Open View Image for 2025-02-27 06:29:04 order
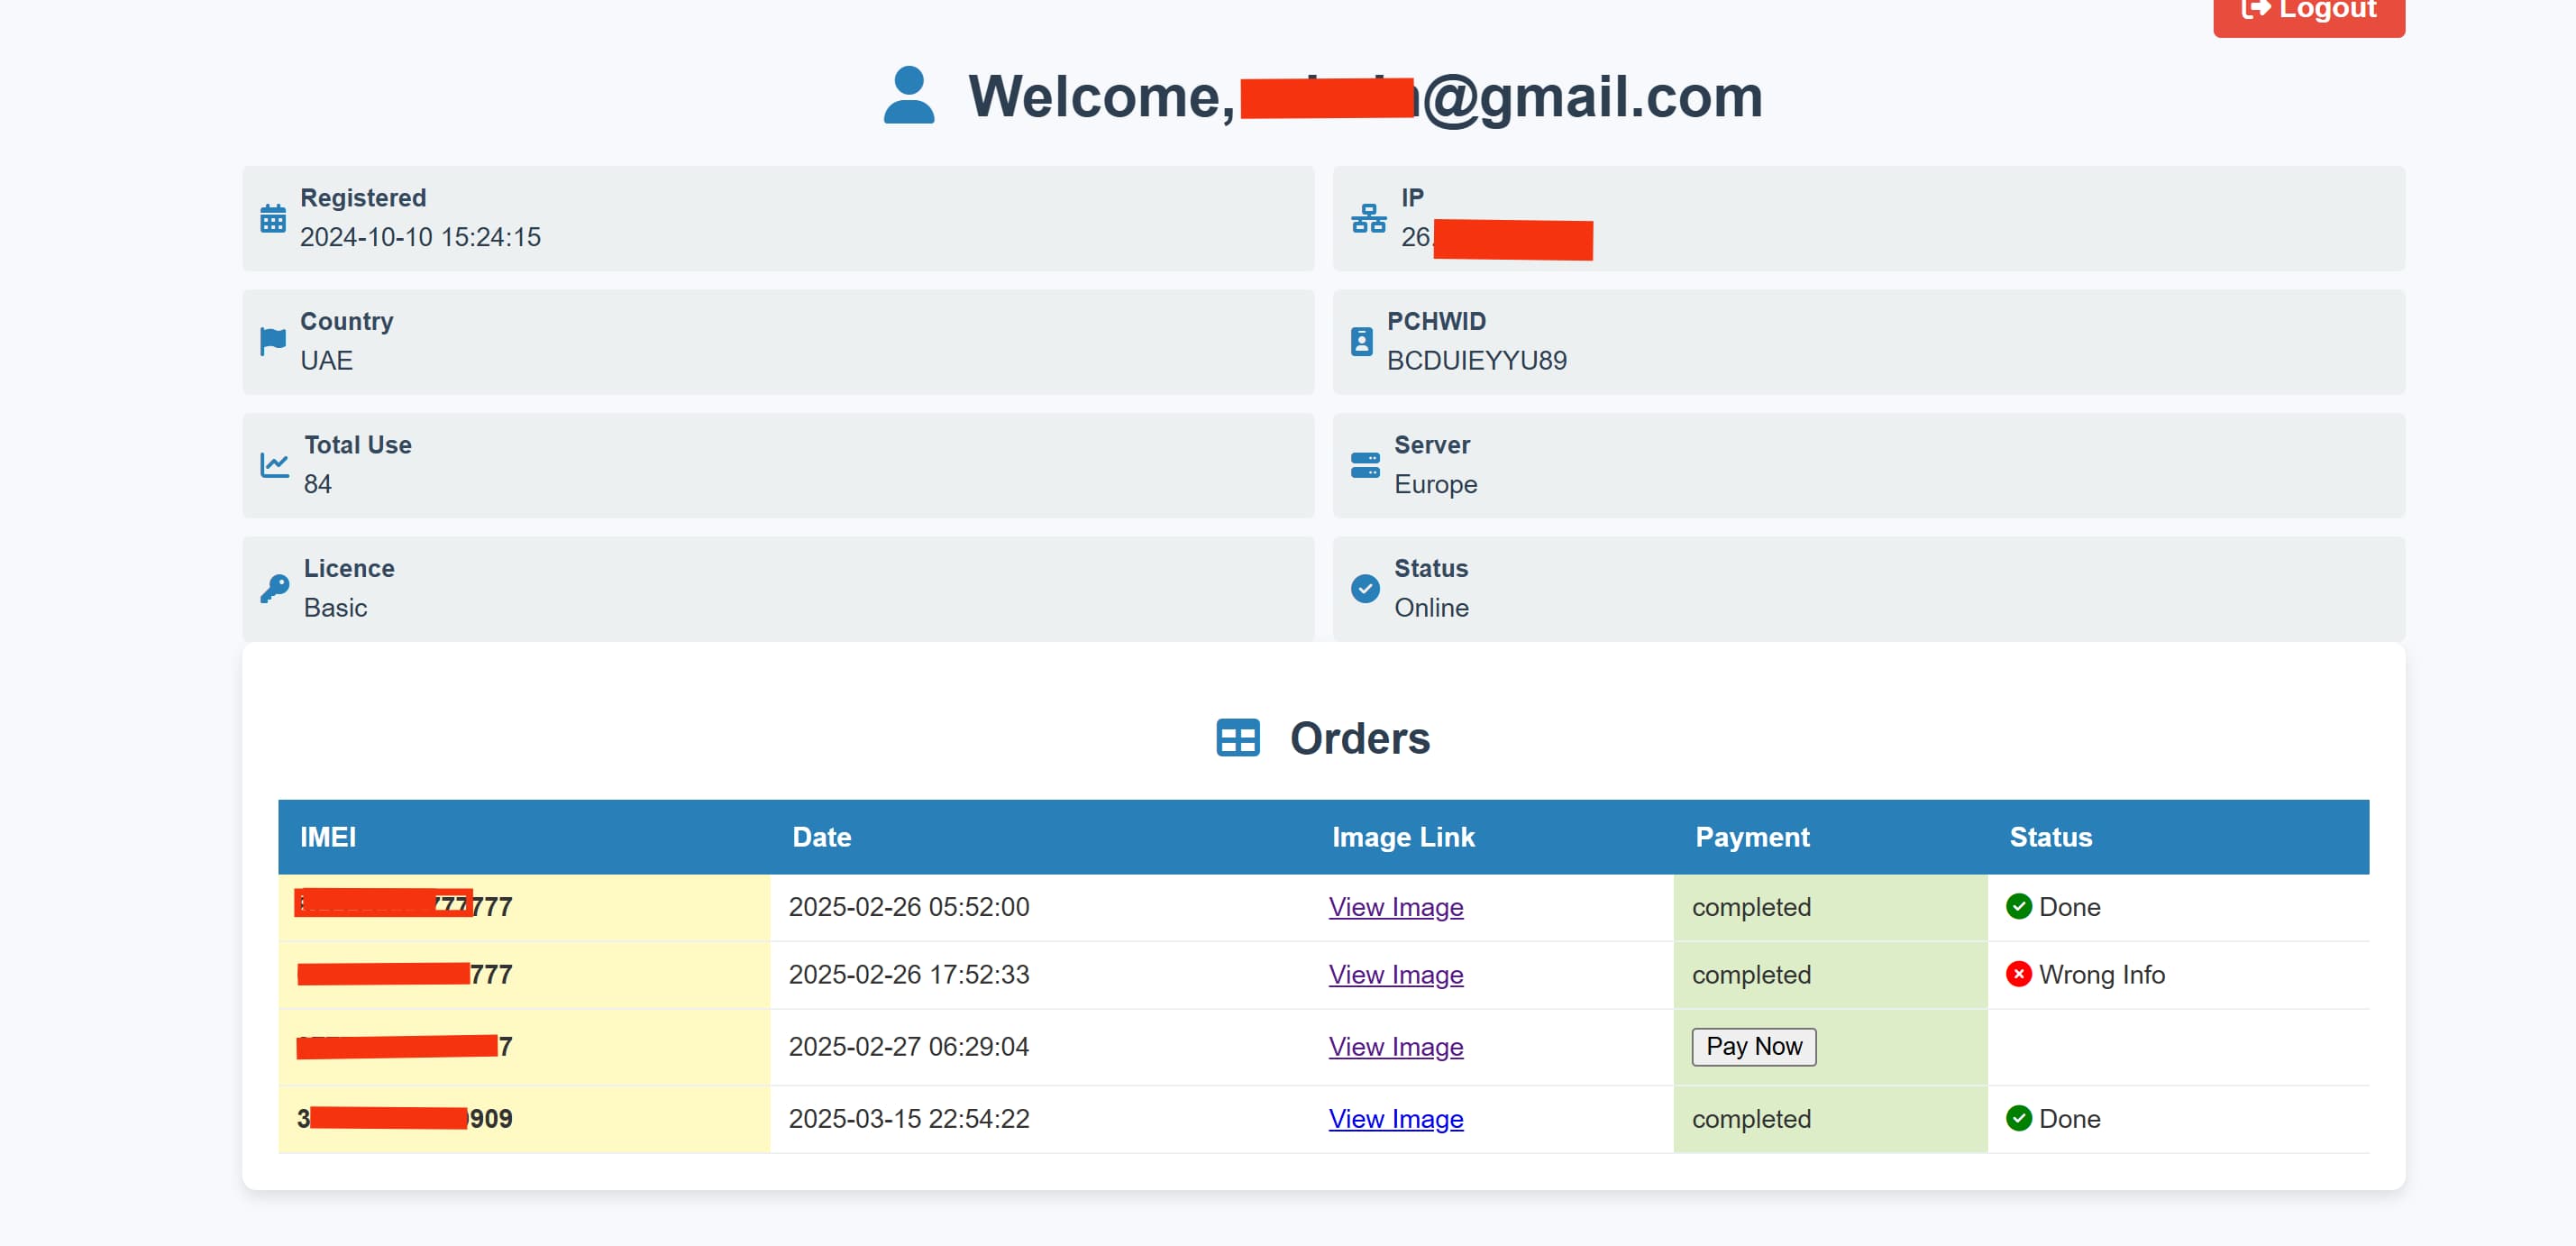 [1395, 1047]
